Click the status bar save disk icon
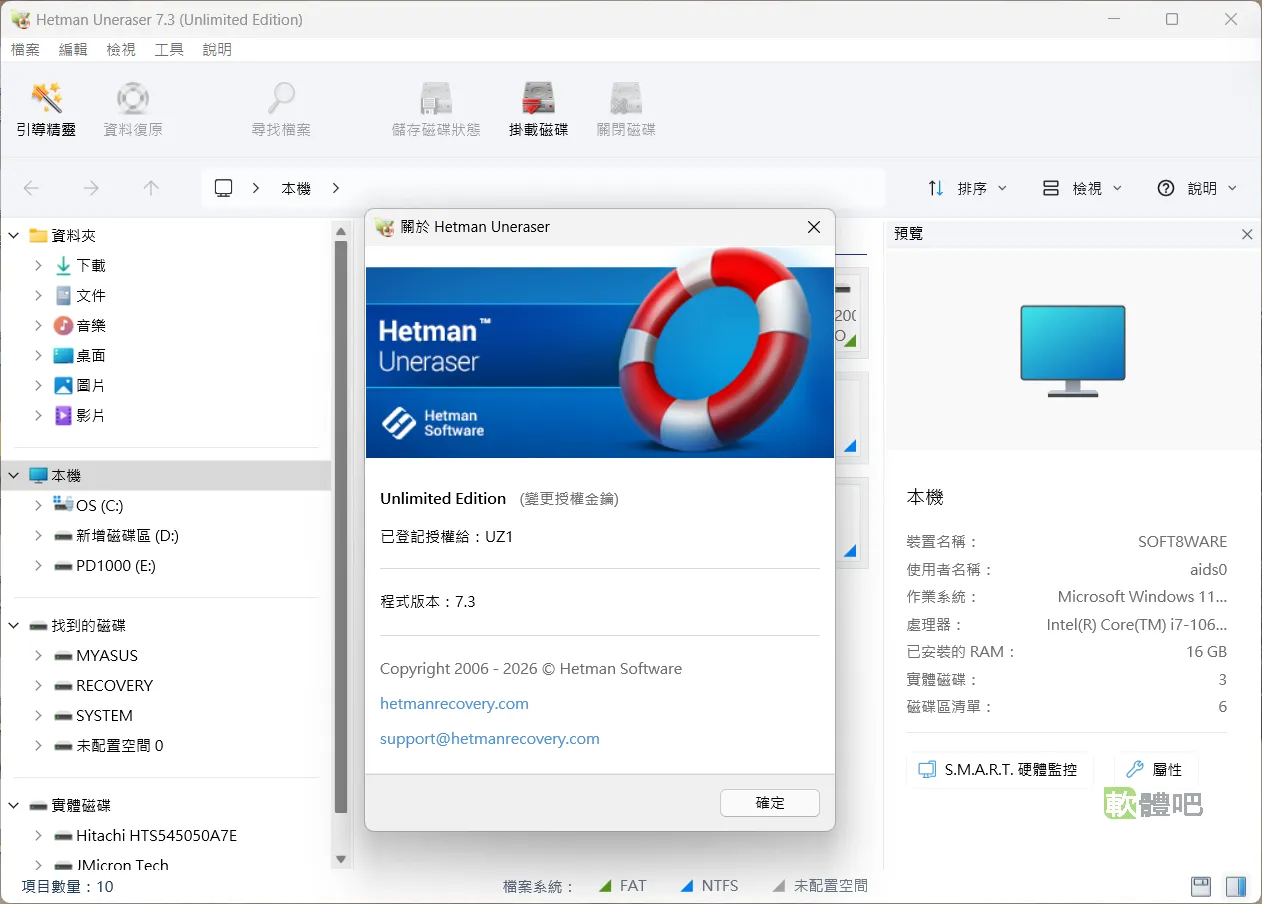This screenshot has height=904, width=1262. 1201,886
